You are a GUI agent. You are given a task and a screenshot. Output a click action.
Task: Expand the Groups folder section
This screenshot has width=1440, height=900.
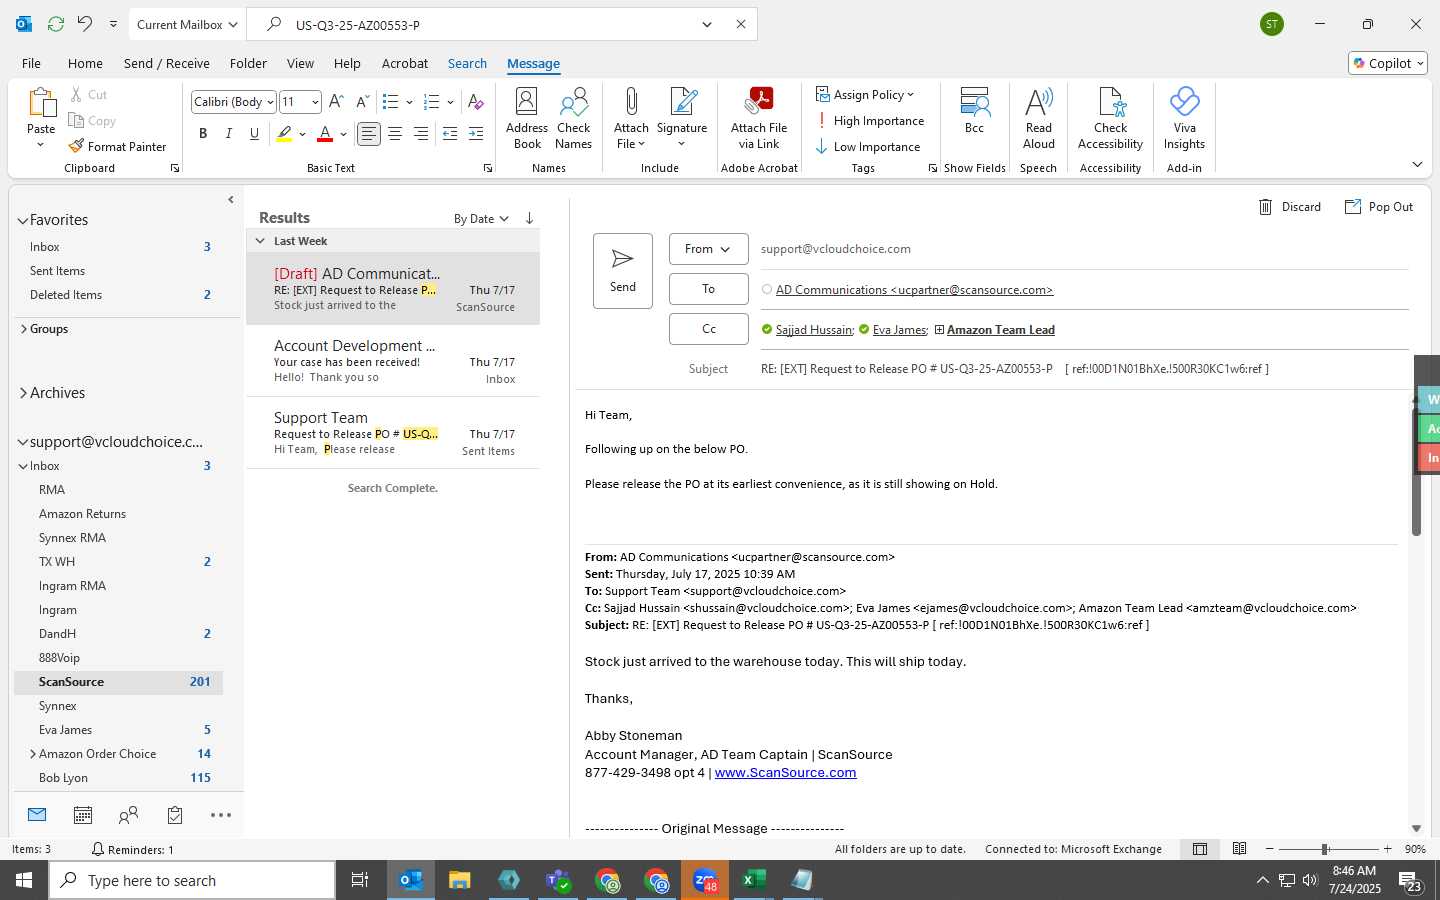(x=23, y=329)
